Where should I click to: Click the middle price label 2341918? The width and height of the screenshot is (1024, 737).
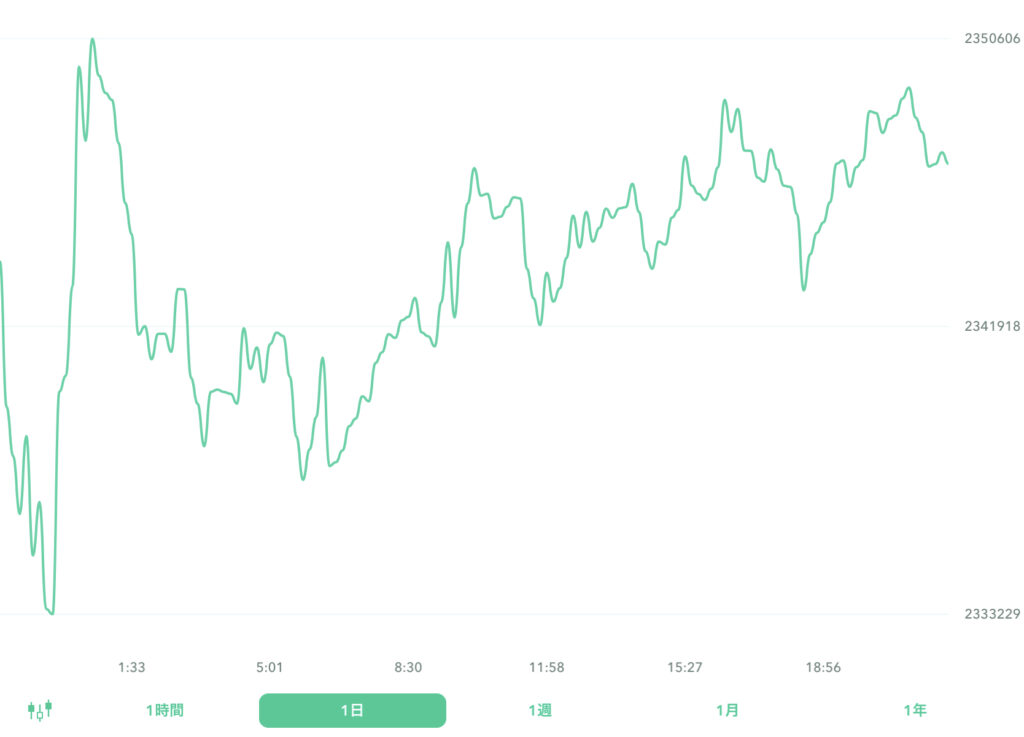coord(992,327)
